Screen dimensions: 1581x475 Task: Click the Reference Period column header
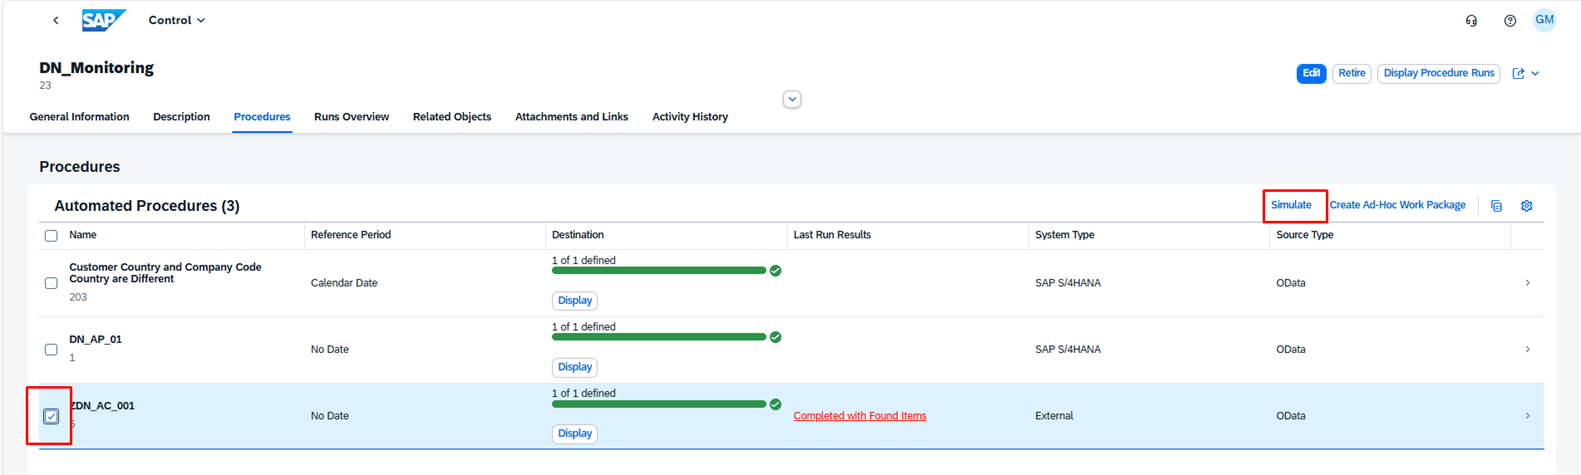350,235
